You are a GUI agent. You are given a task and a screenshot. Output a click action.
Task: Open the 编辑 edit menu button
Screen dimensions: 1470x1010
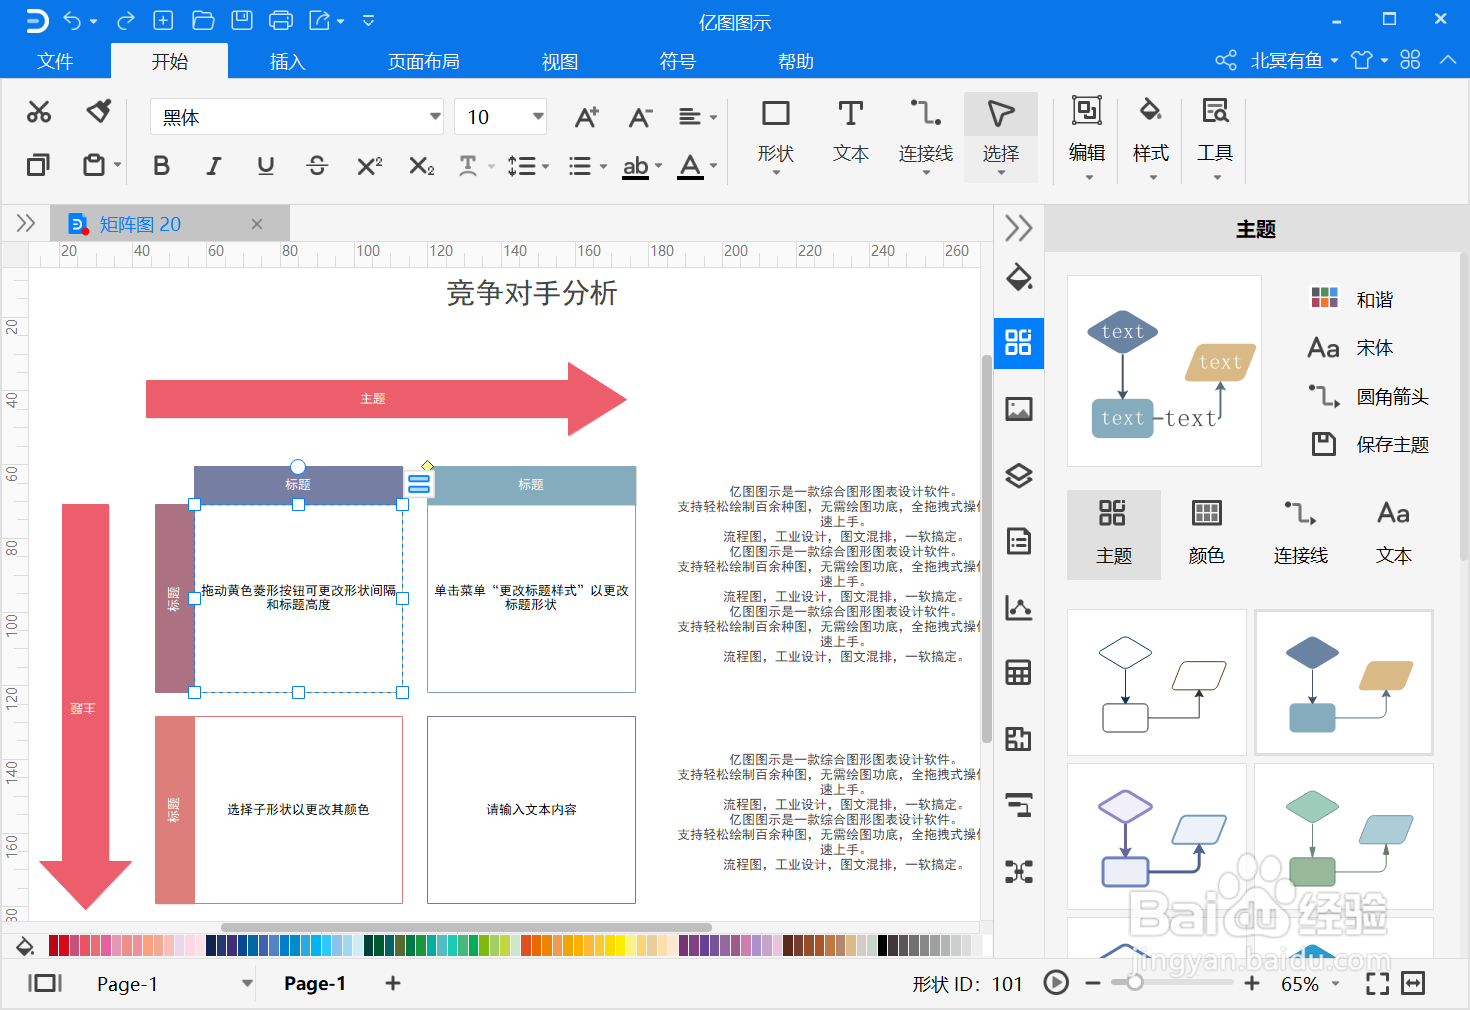(1087, 137)
